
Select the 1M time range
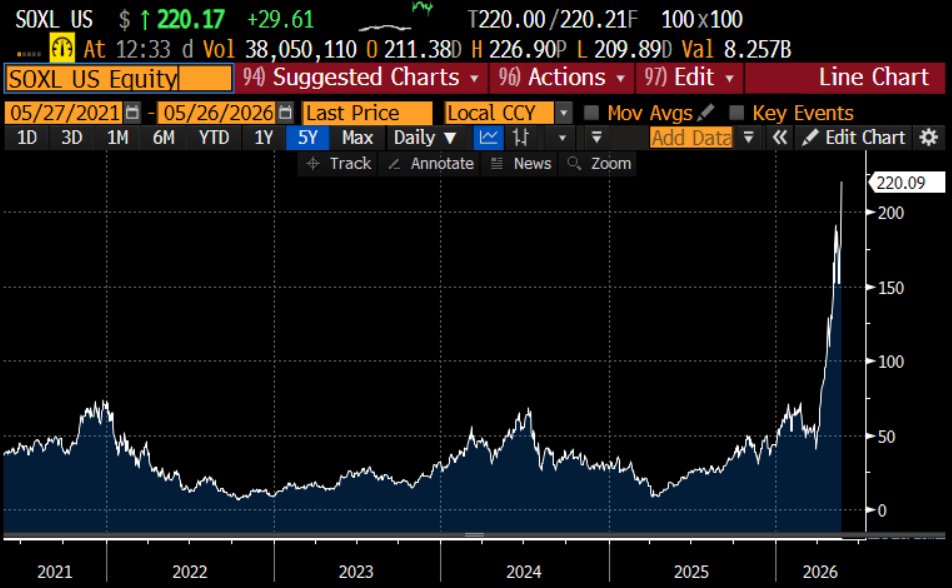pos(117,138)
